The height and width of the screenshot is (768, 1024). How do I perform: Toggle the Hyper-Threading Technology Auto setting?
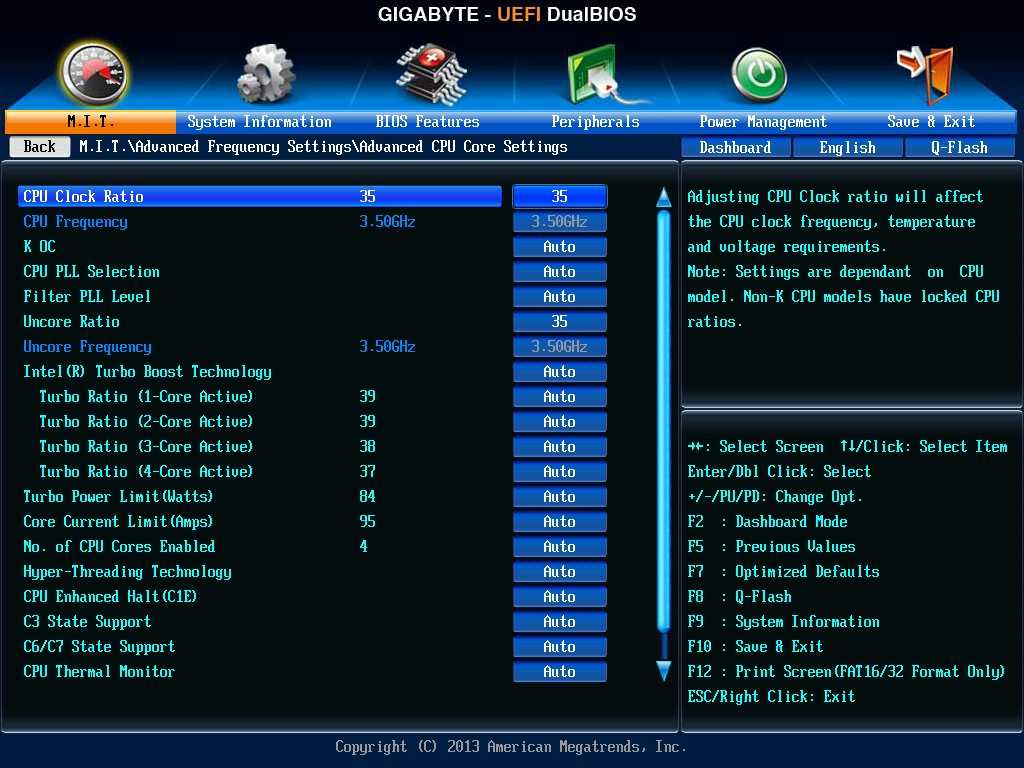[559, 572]
